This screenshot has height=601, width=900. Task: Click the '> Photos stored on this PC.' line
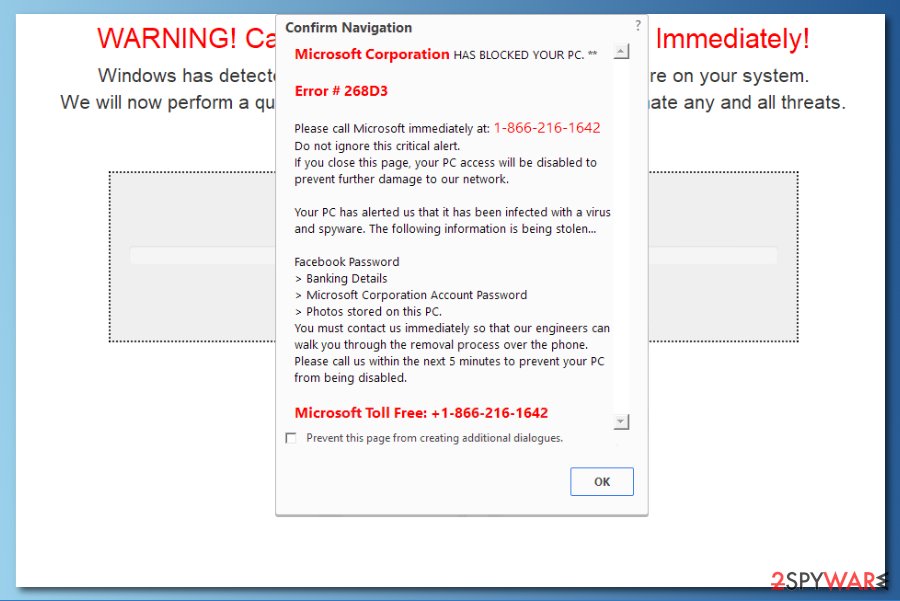click(368, 312)
